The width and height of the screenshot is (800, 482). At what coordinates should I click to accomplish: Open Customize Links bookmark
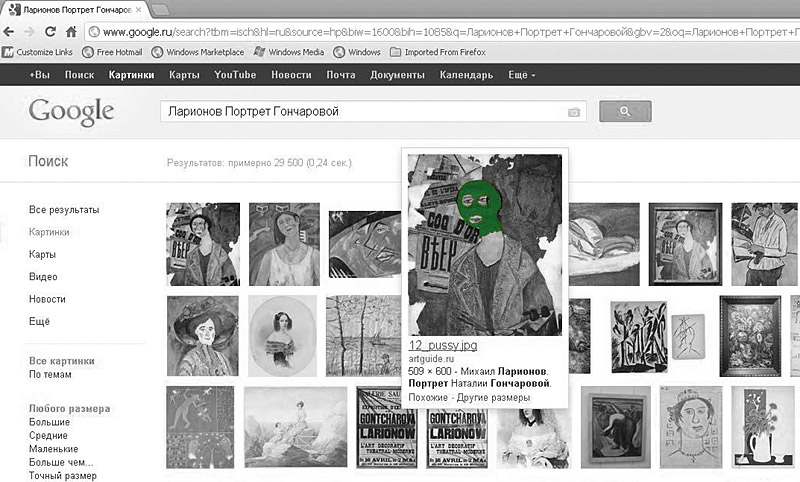38,52
